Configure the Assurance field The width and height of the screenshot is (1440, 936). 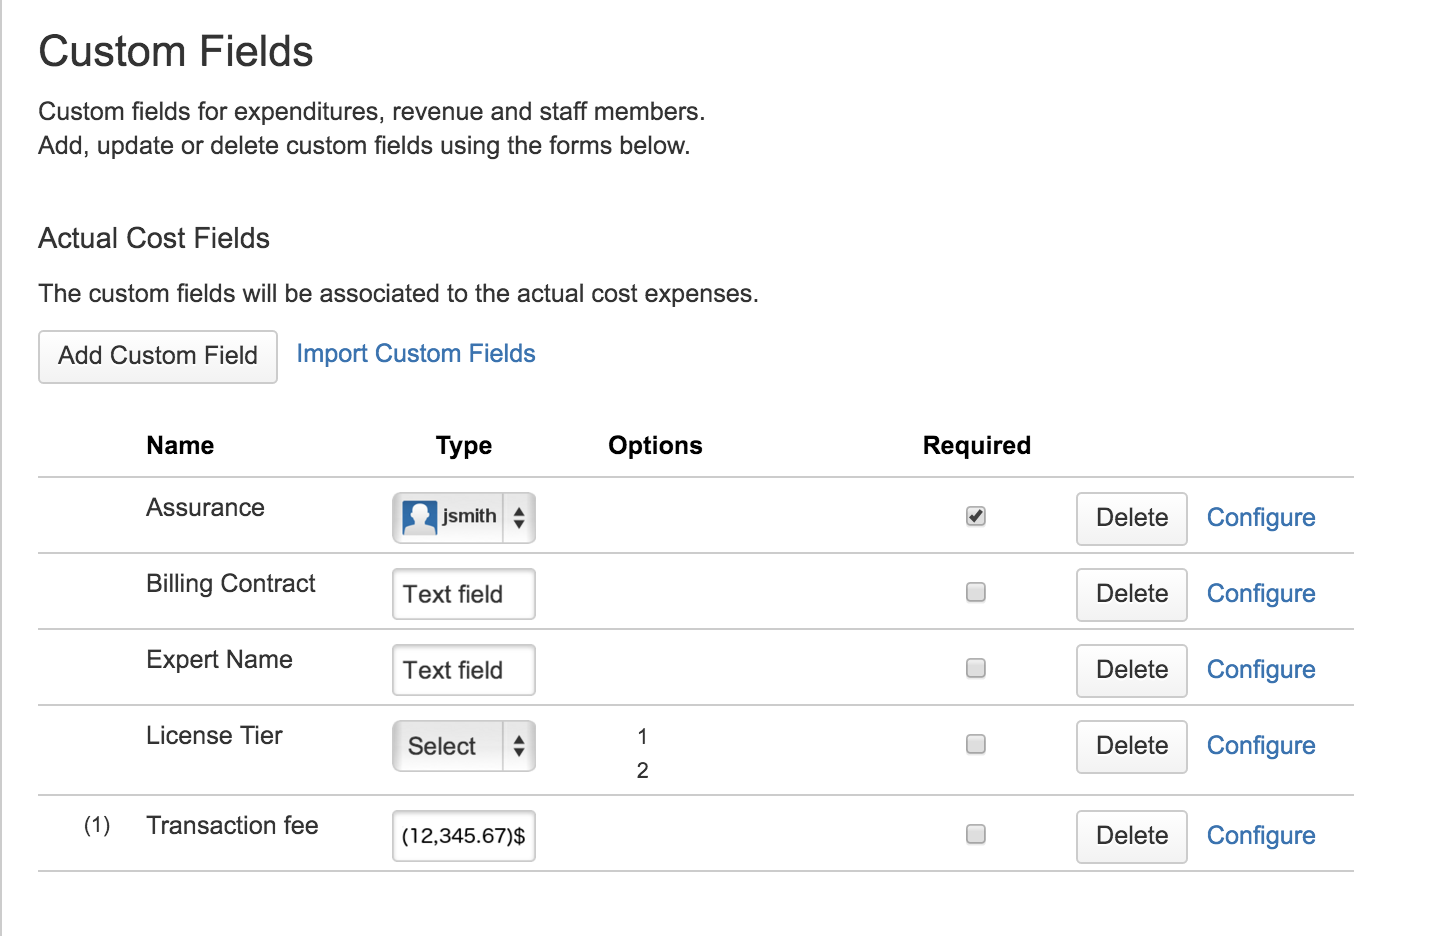click(1260, 518)
